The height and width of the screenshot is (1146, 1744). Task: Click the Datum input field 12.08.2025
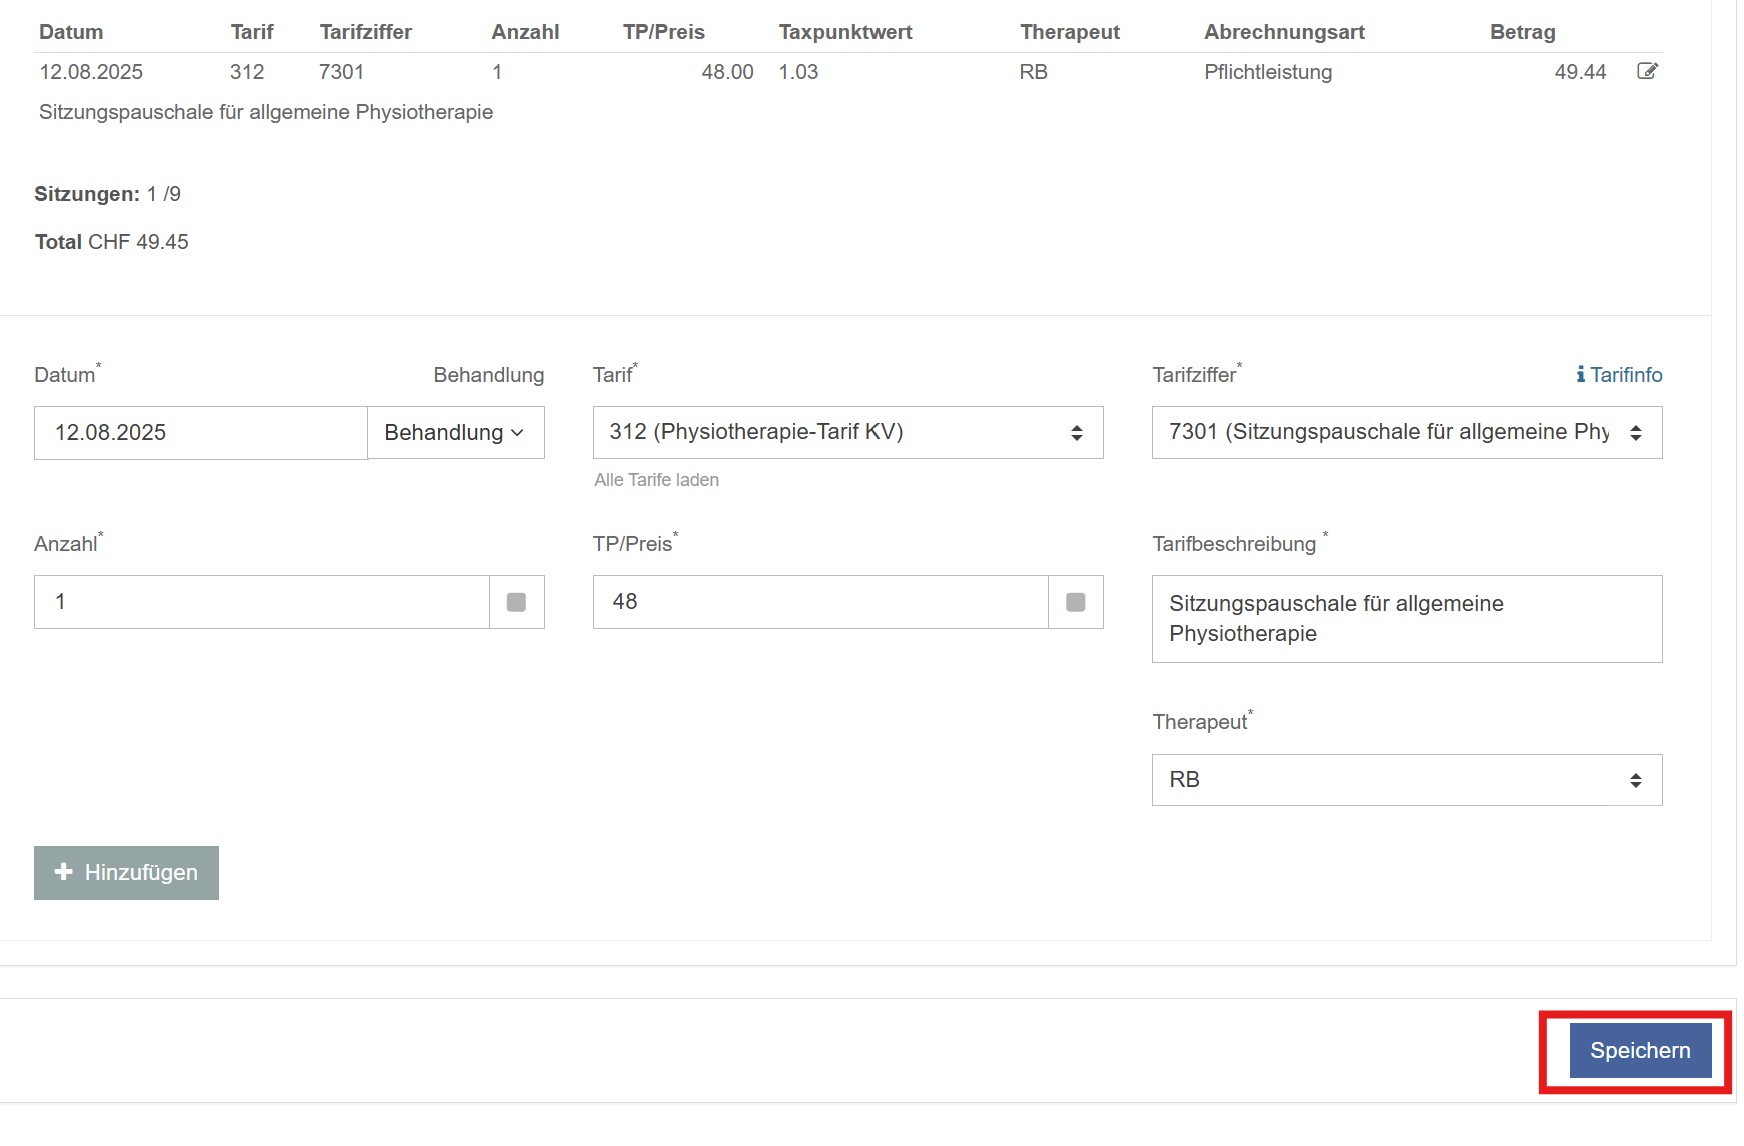(200, 433)
